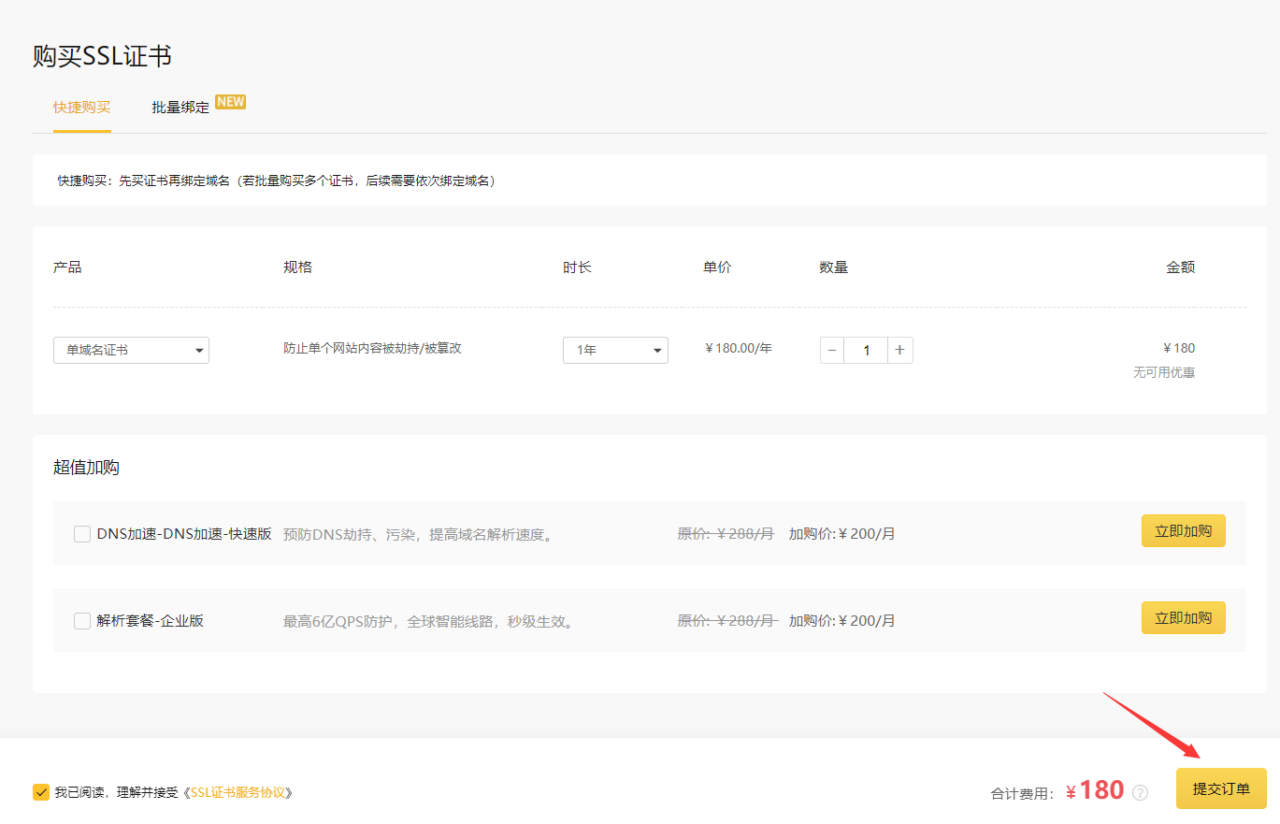
Task: Open the 单域名证书 product dropdown
Action: tap(131, 350)
